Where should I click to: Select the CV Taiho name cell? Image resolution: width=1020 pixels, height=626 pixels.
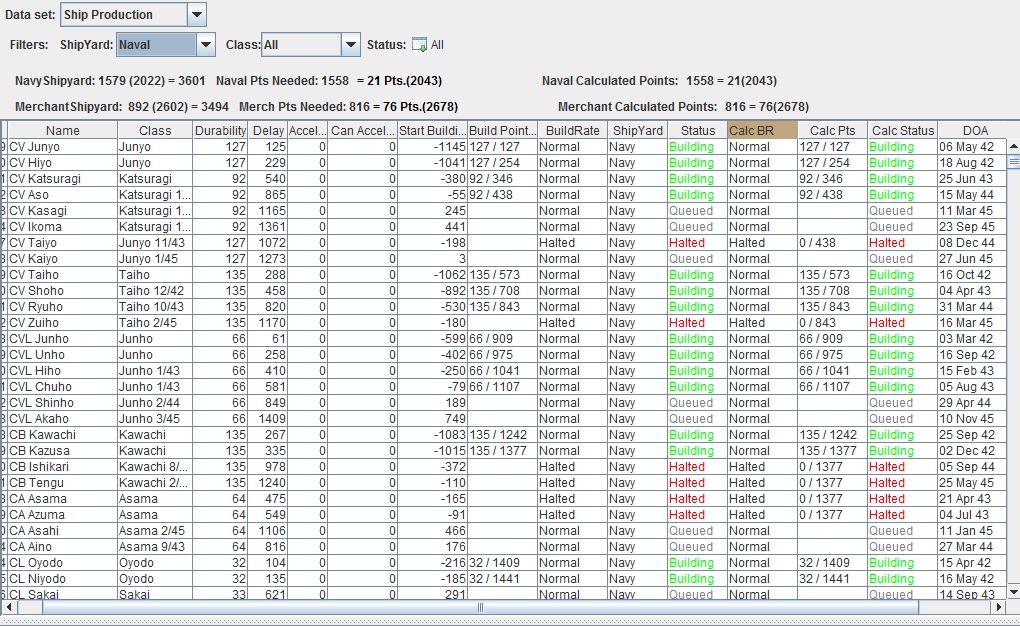62,275
